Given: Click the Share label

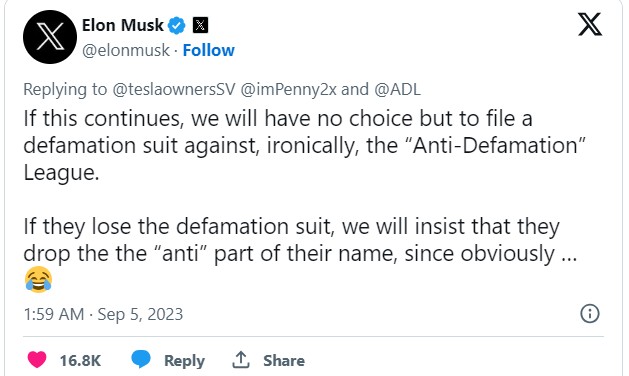Looking at the screenshot, I should pos(284,360).
